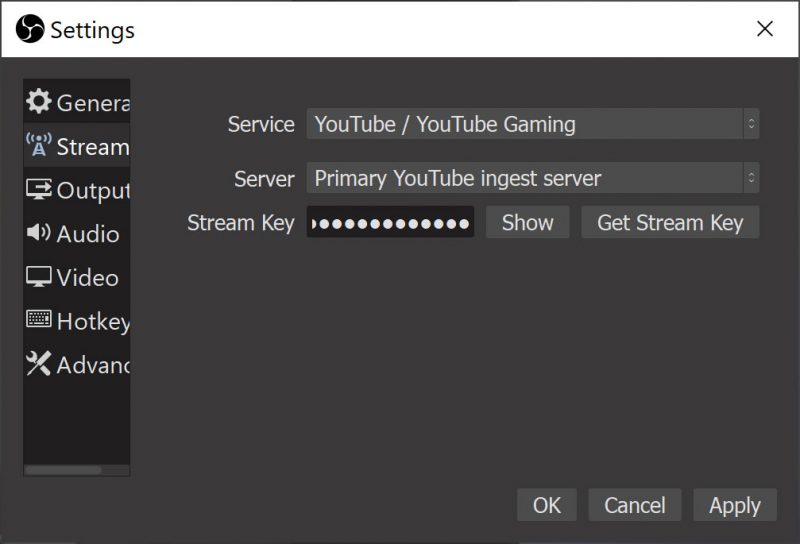Image resolution: width=800 pixels, height=544 pixels.
Task: Confirm settings with OK
Action: [547, 505]
